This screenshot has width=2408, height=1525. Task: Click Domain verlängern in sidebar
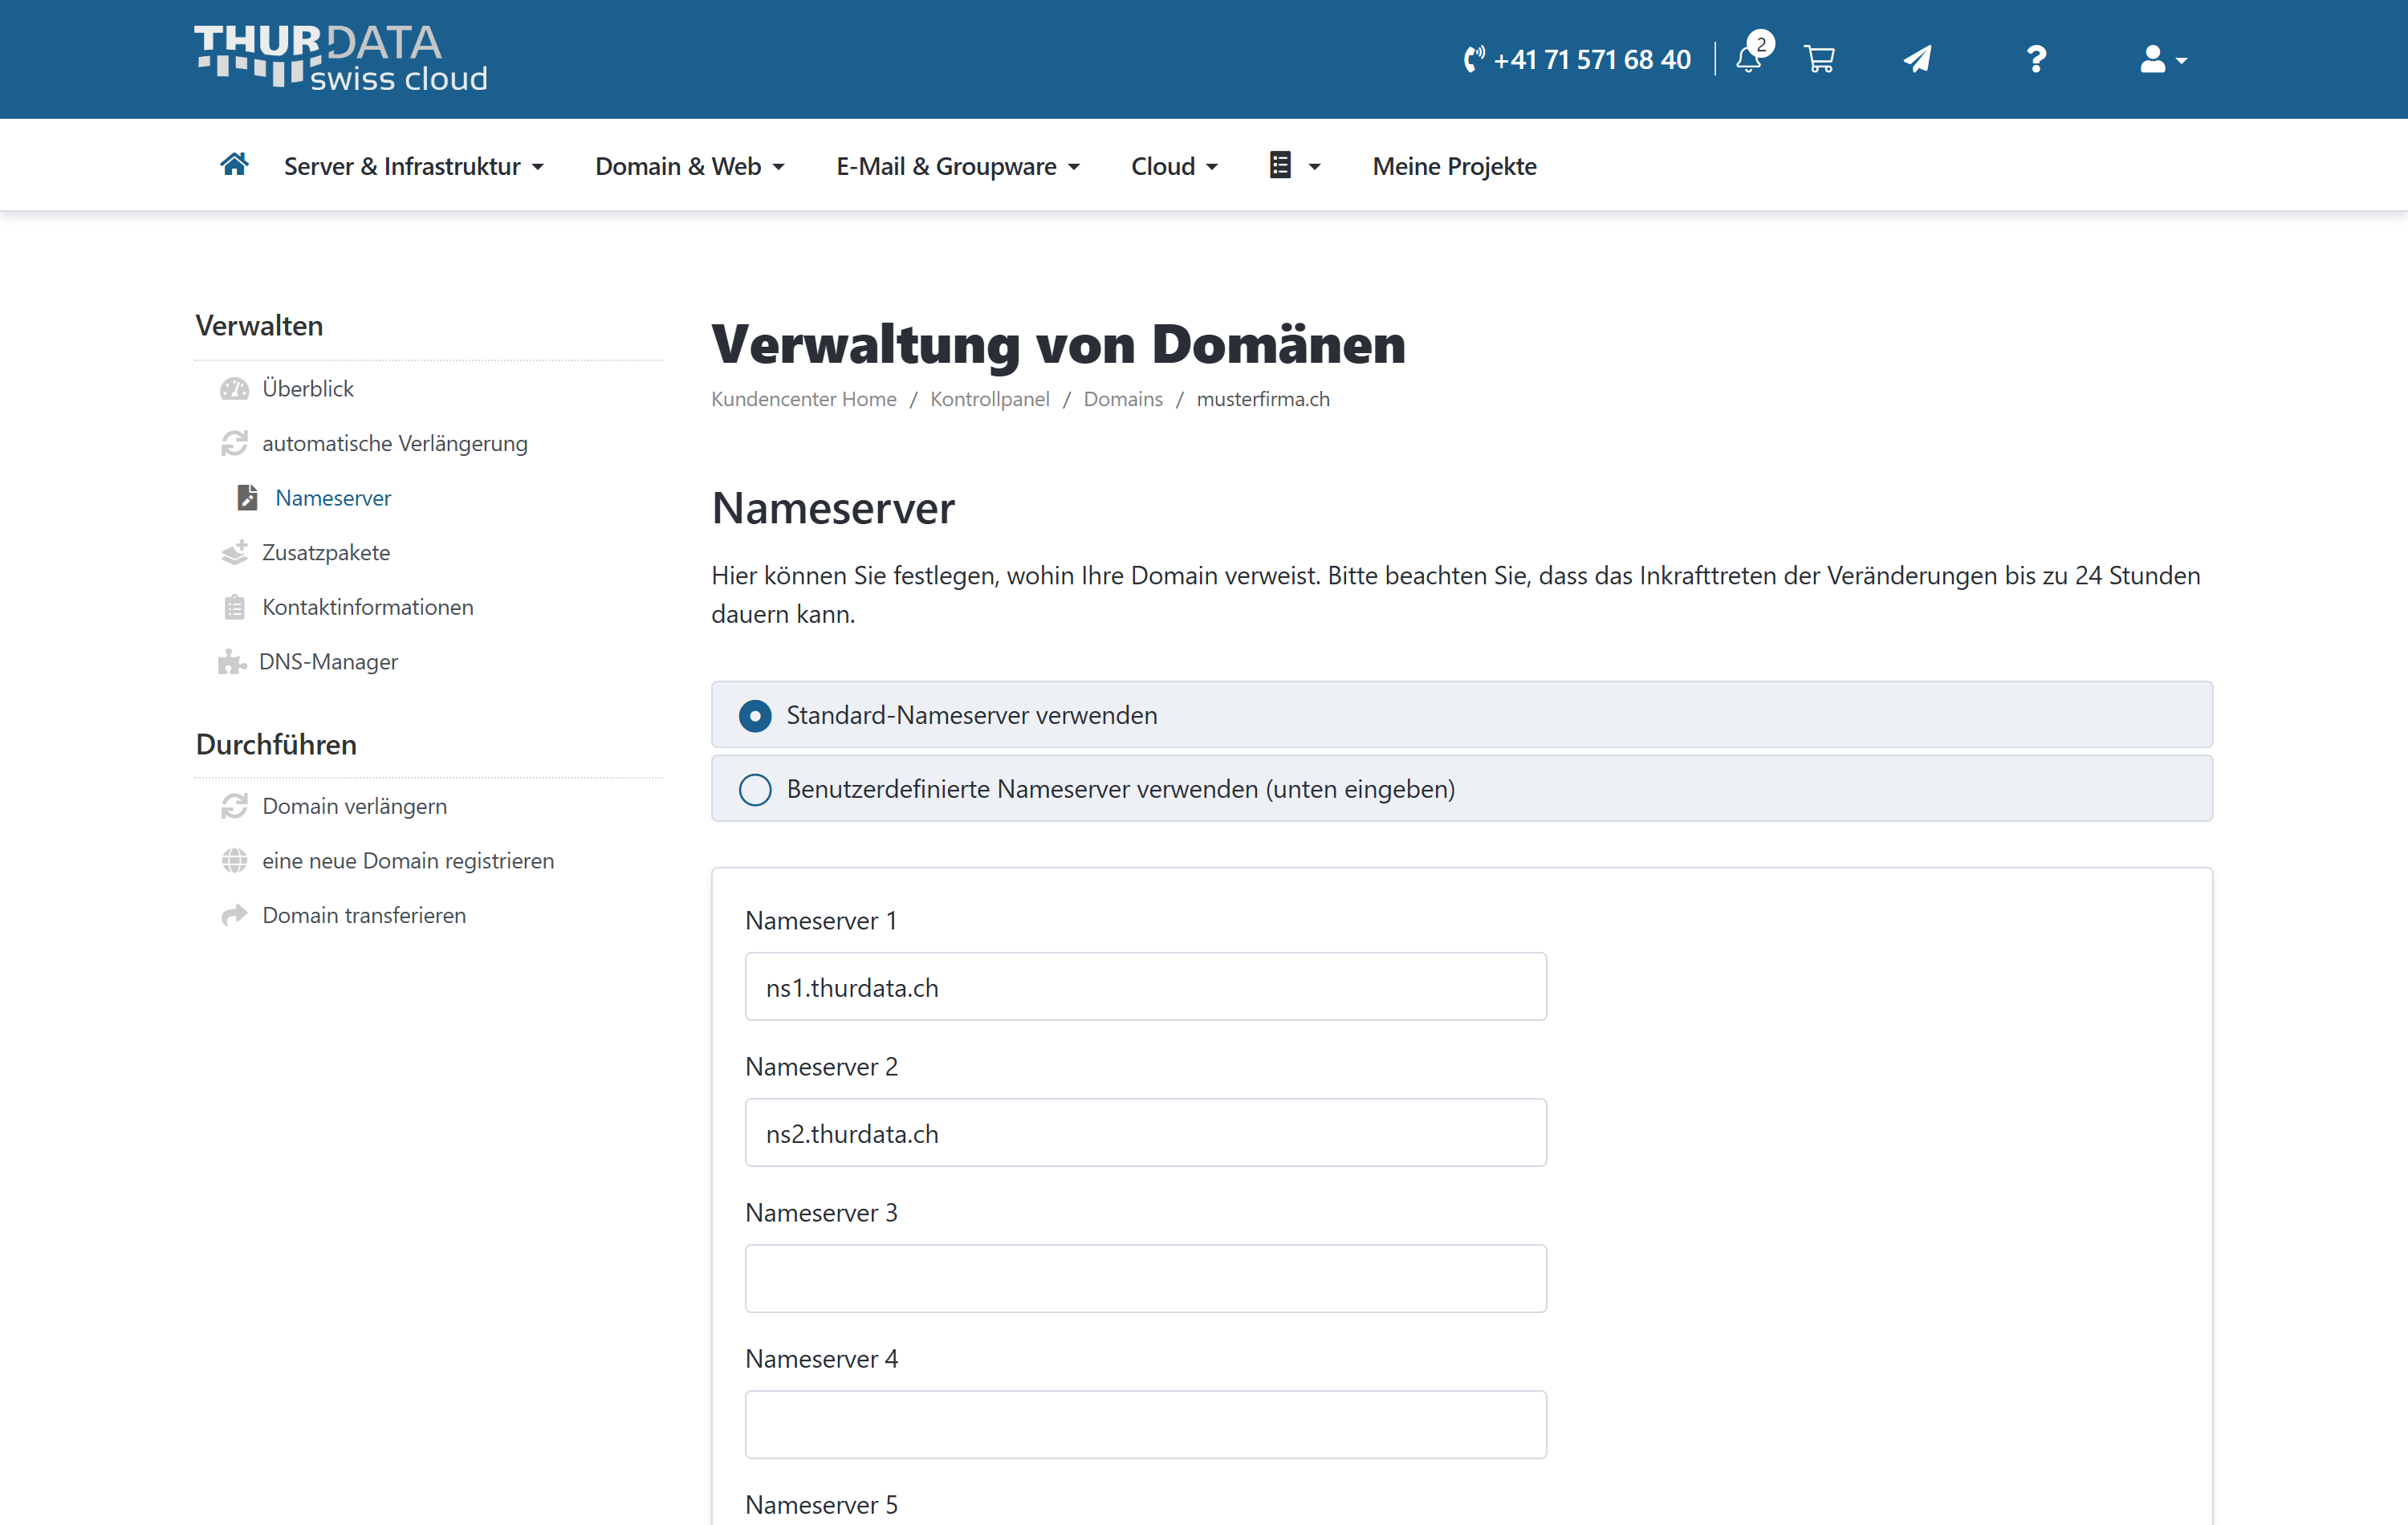(355, 806)
